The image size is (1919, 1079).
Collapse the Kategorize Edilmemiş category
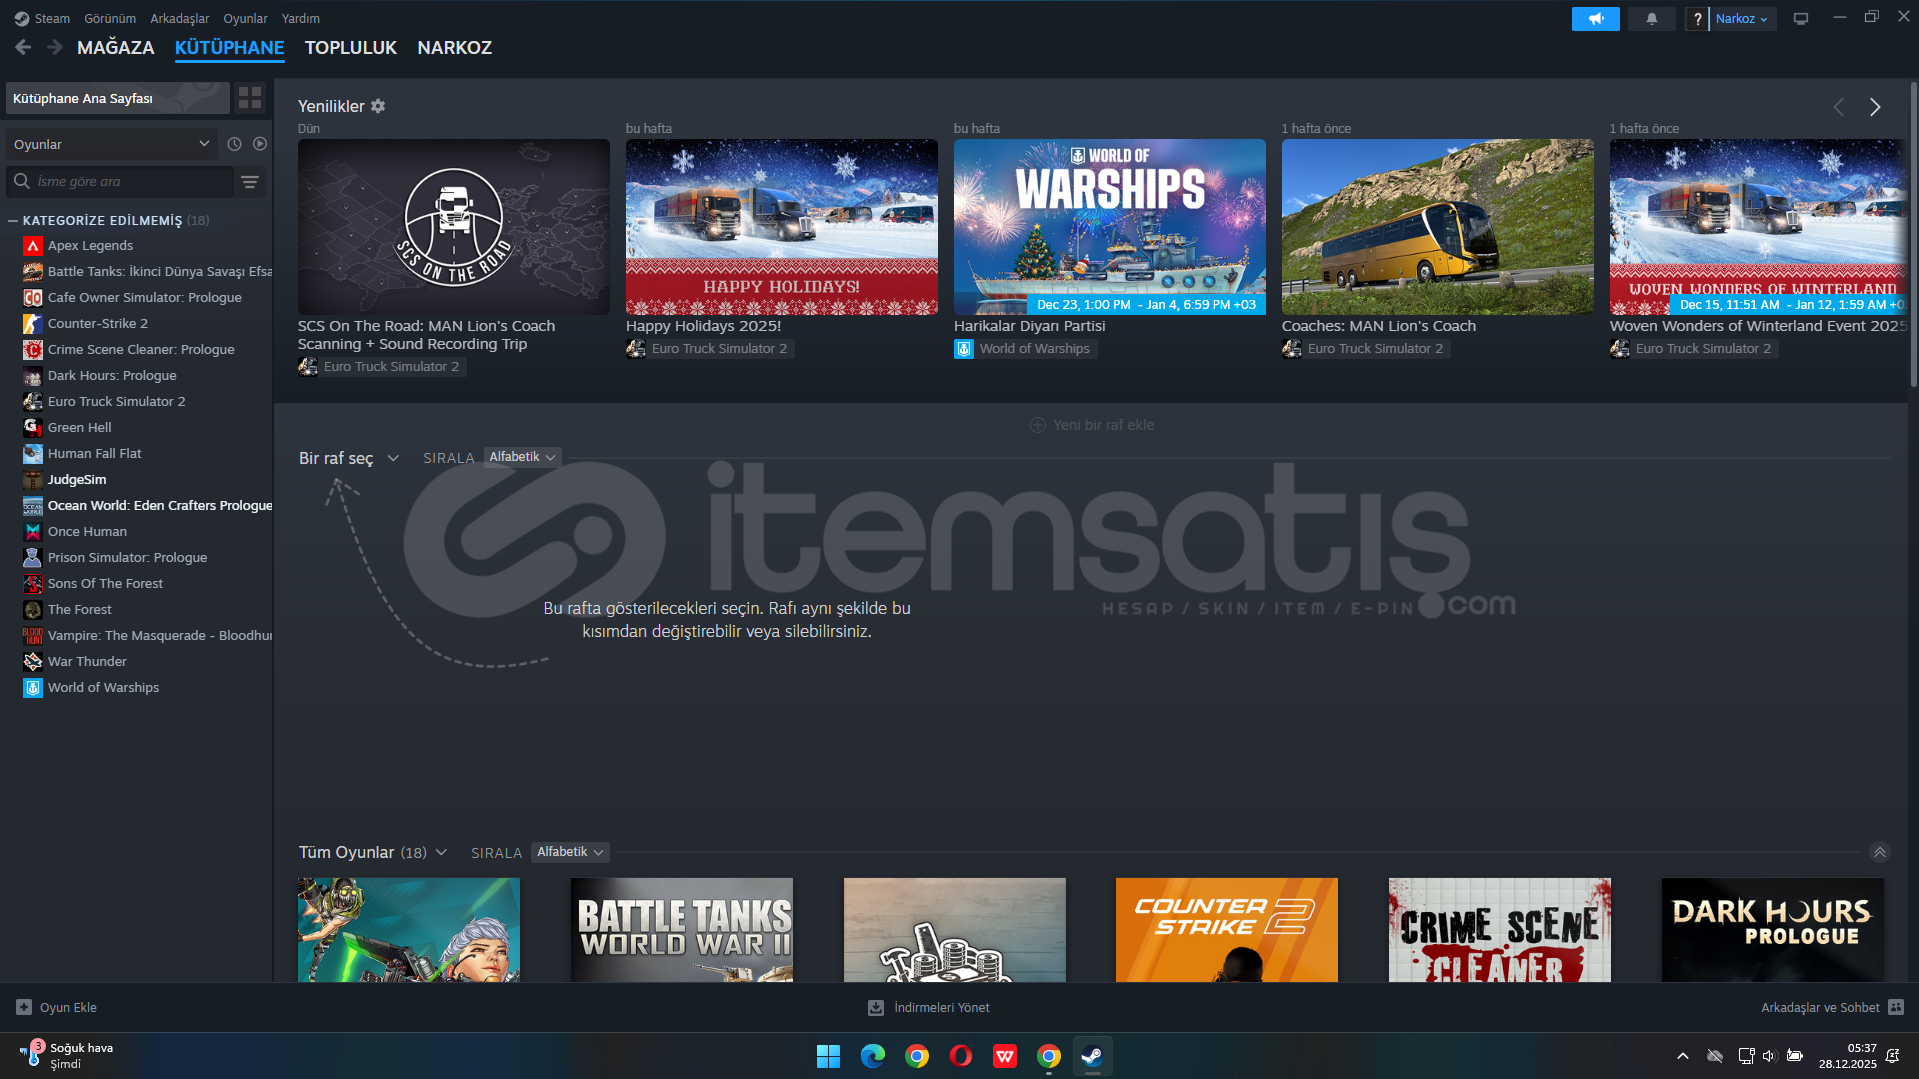pyautogui.click(x=13, y=221)
